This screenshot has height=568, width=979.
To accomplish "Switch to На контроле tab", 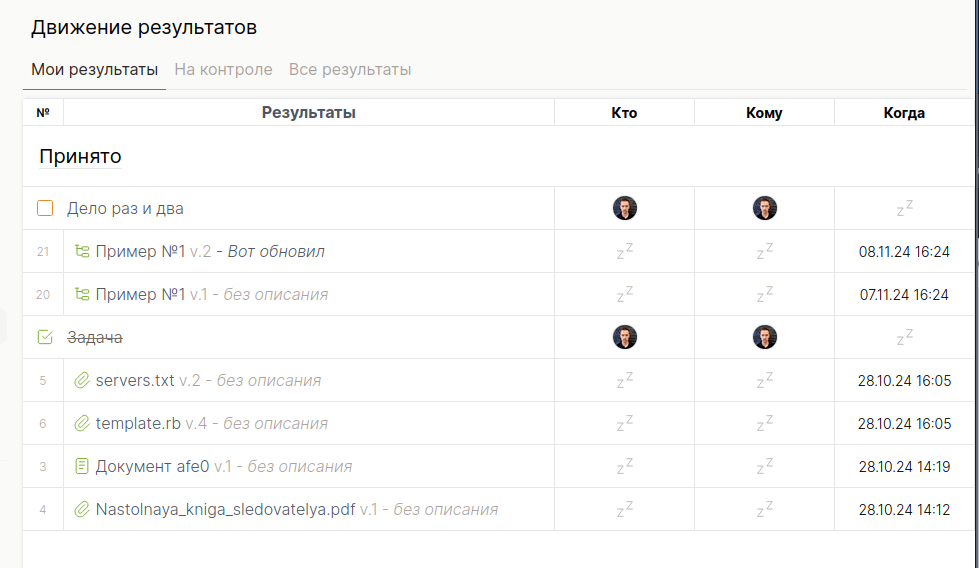I will point(224,69).
